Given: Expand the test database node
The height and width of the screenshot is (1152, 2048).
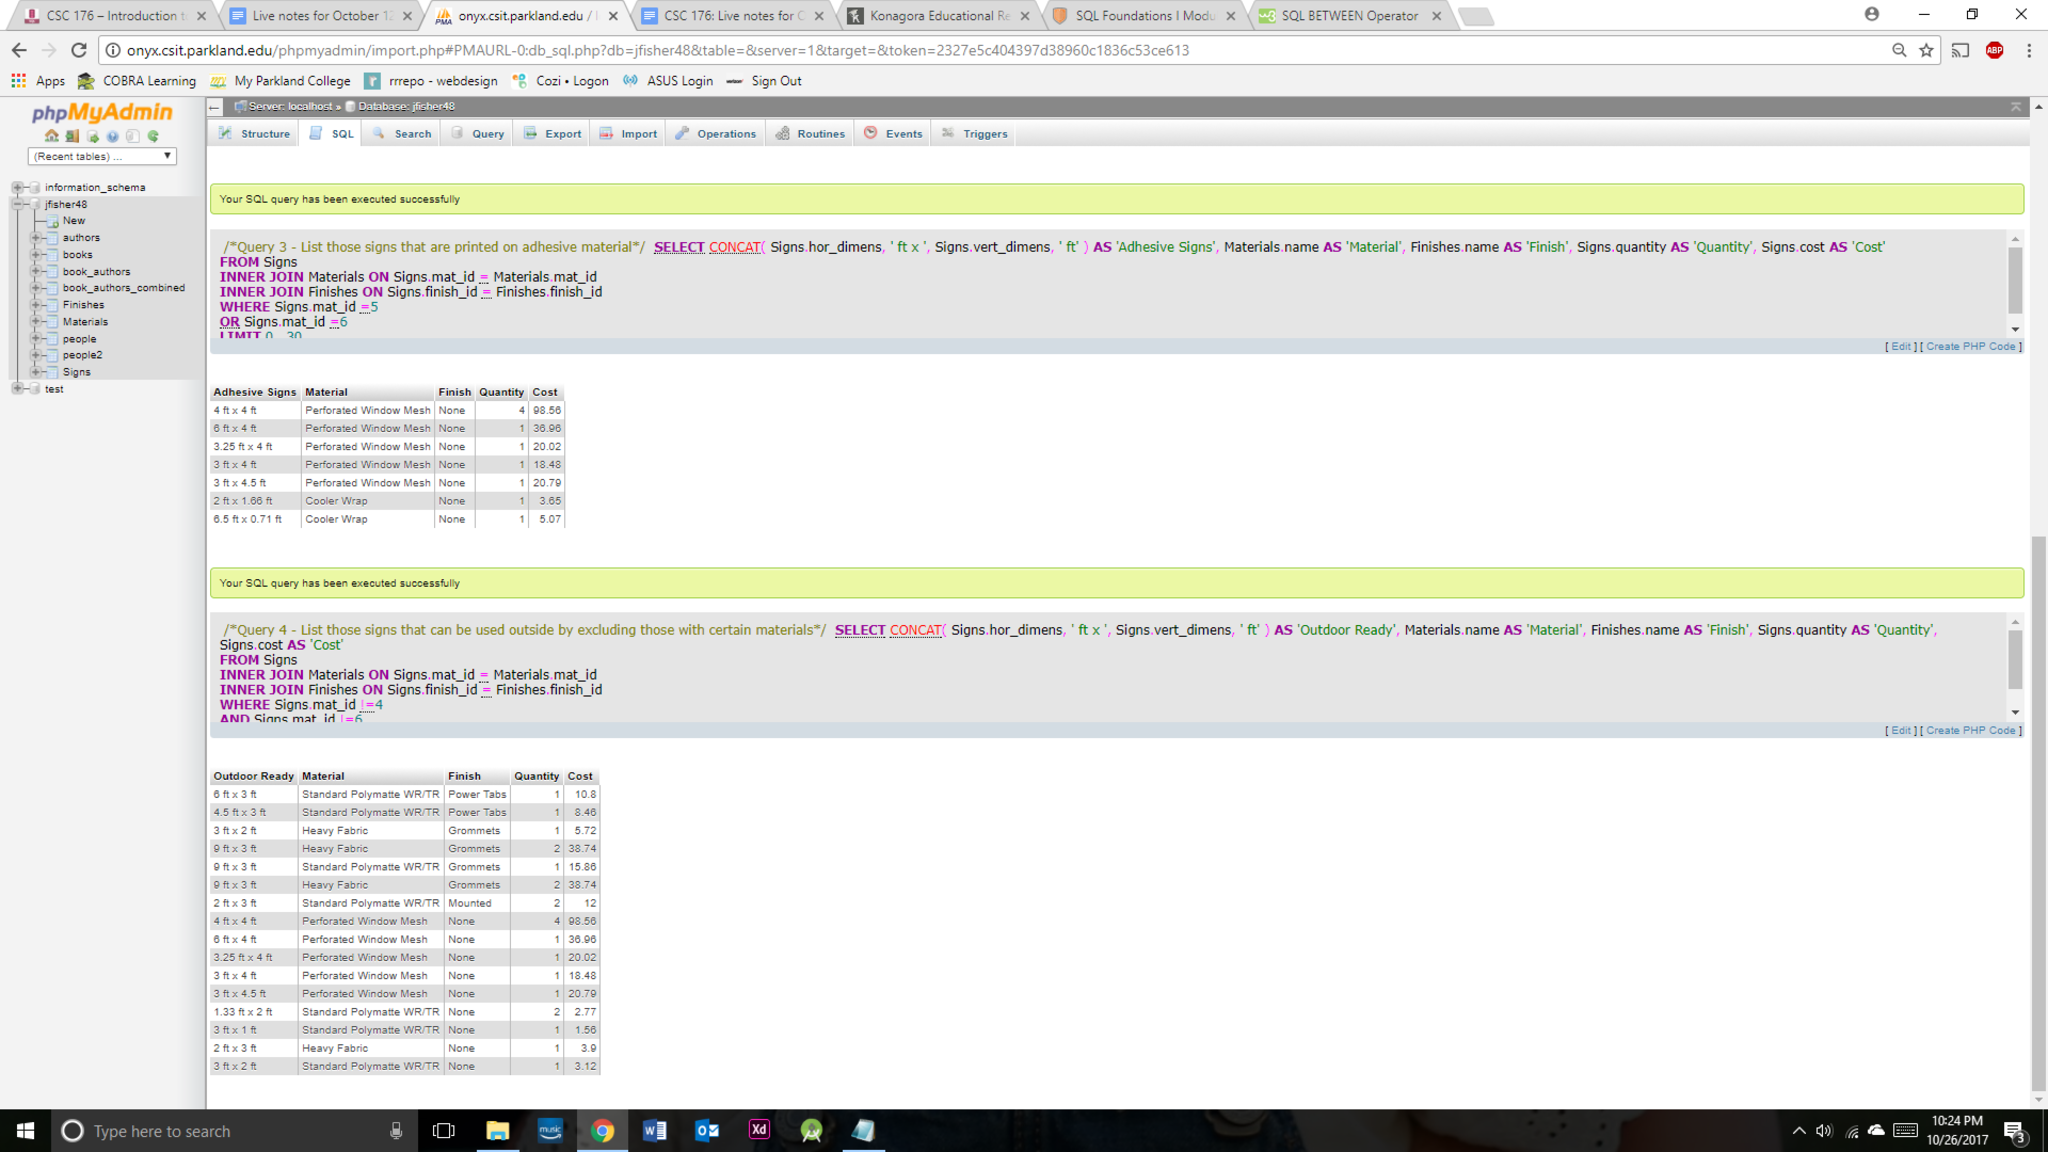Looking at the screenshot, I should point(17,389).
